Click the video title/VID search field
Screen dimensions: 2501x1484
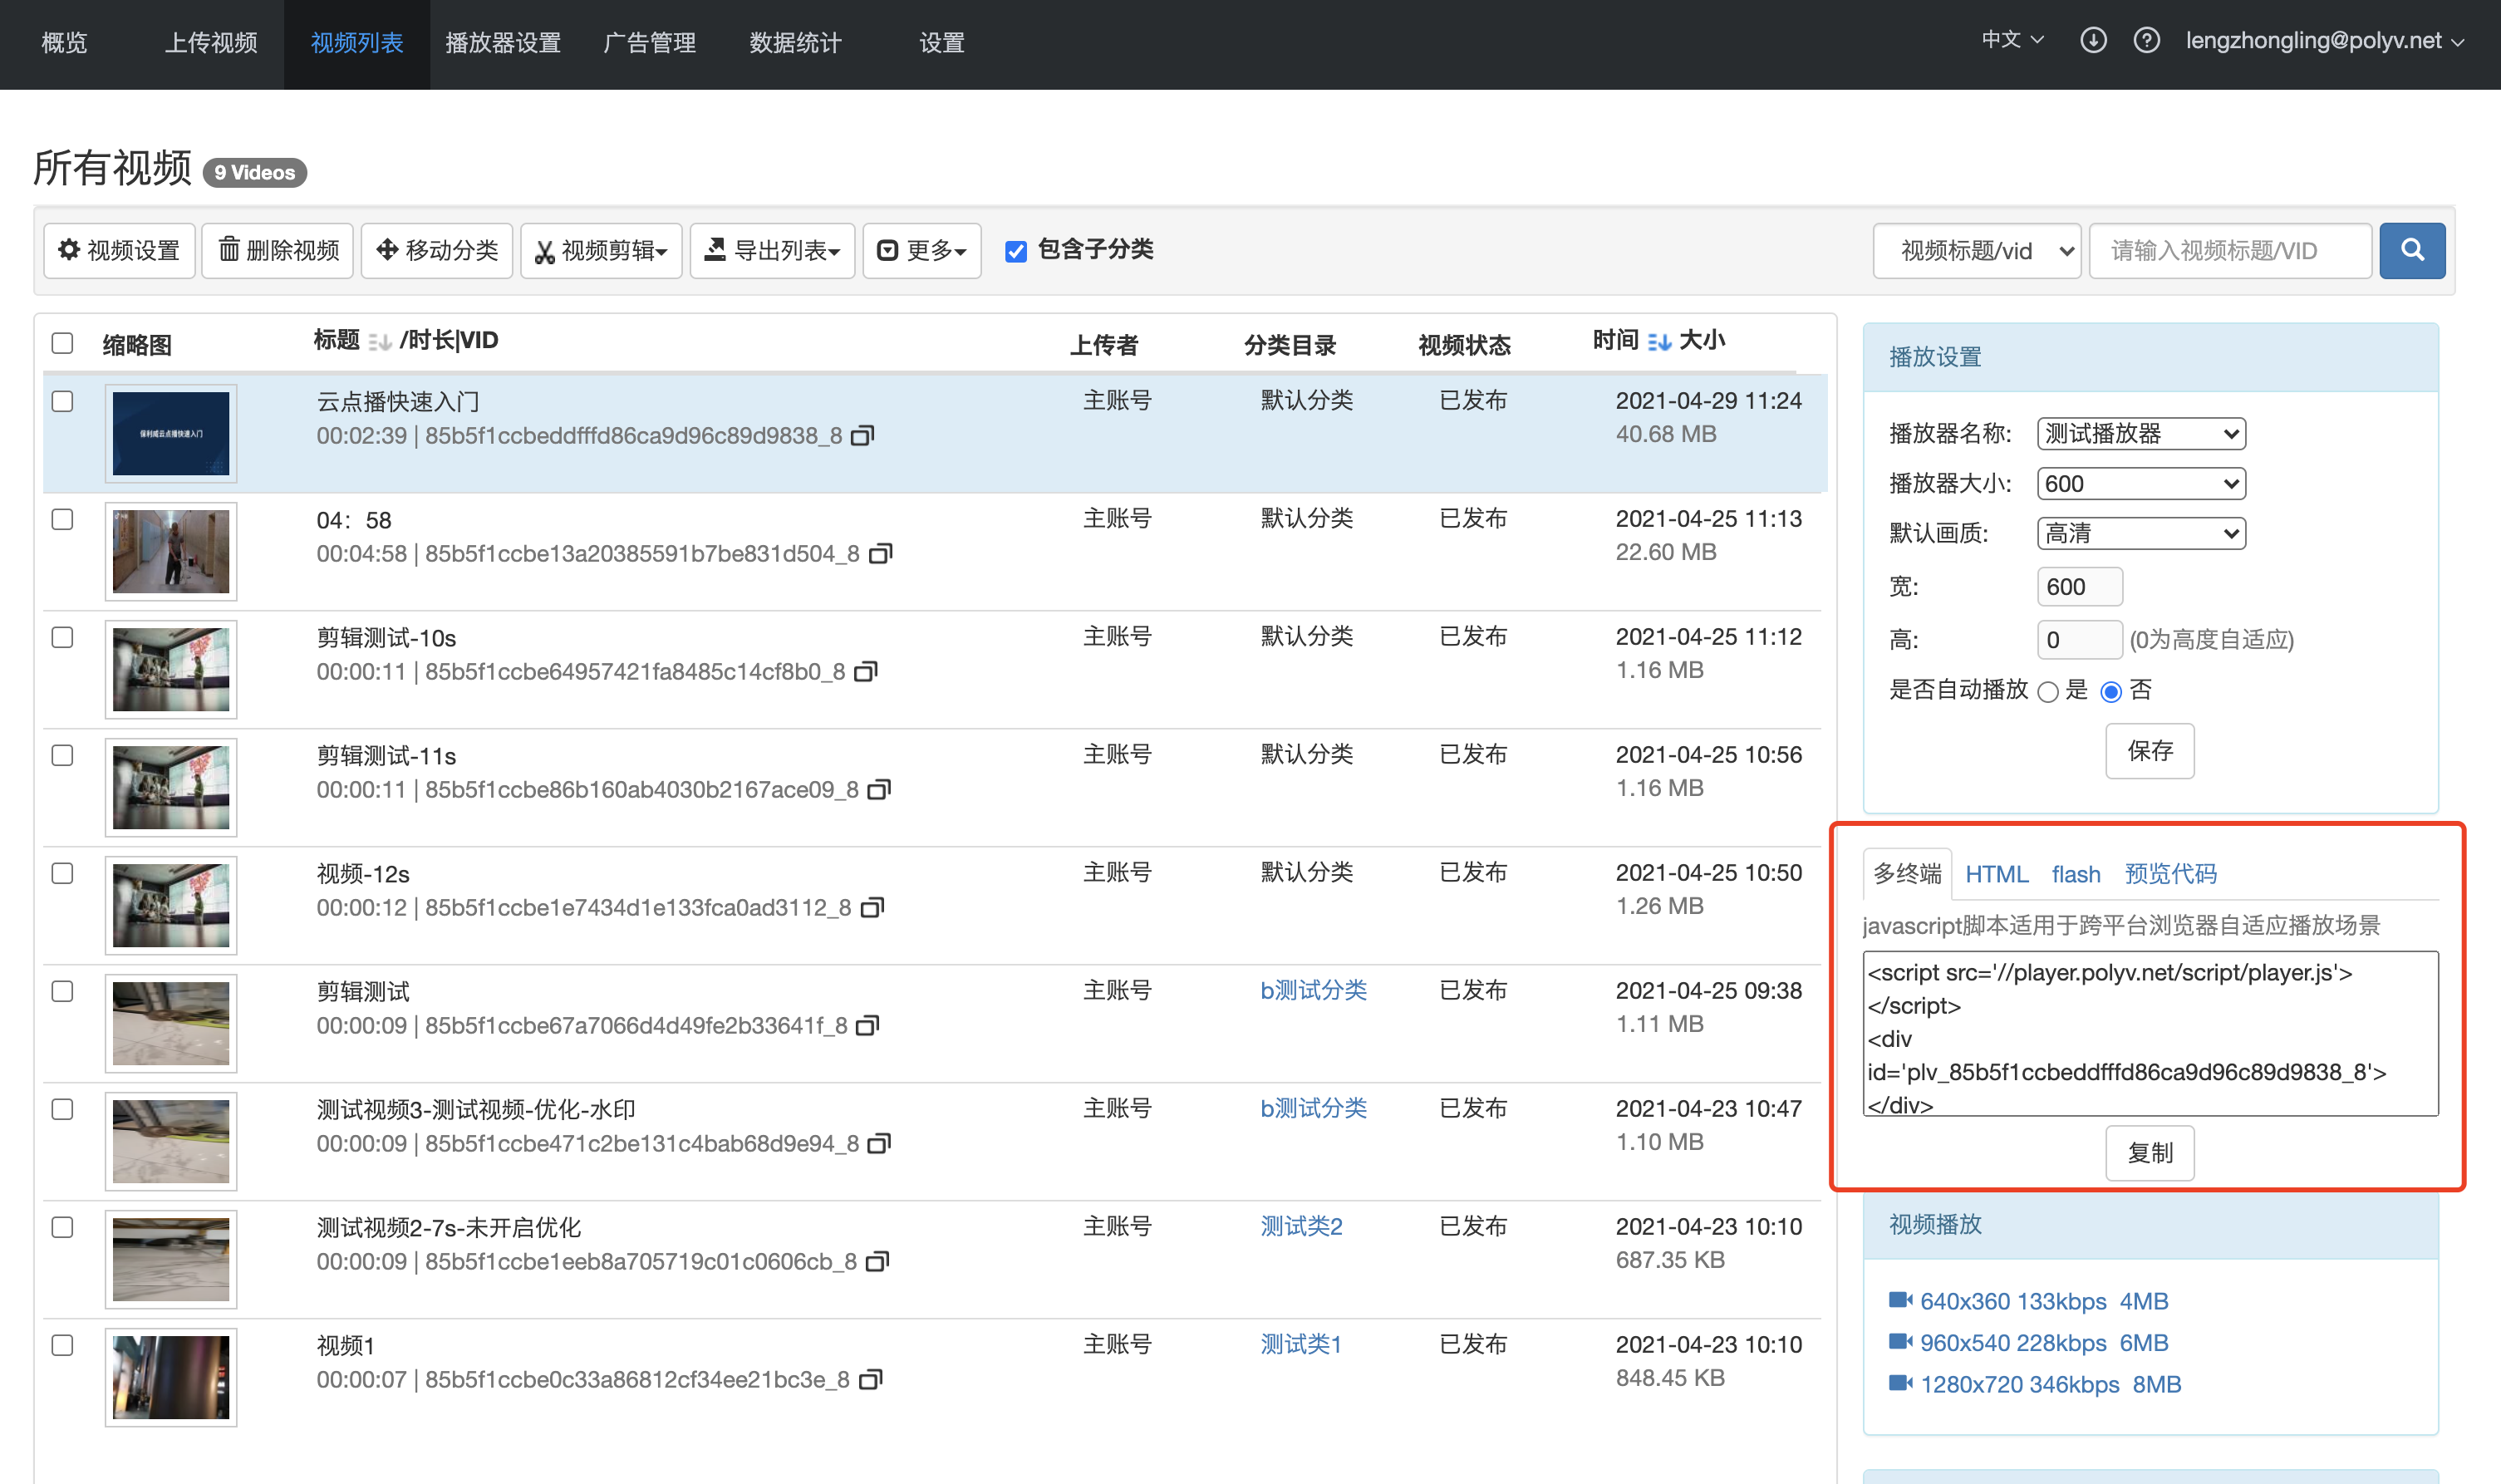(2230, 250)
